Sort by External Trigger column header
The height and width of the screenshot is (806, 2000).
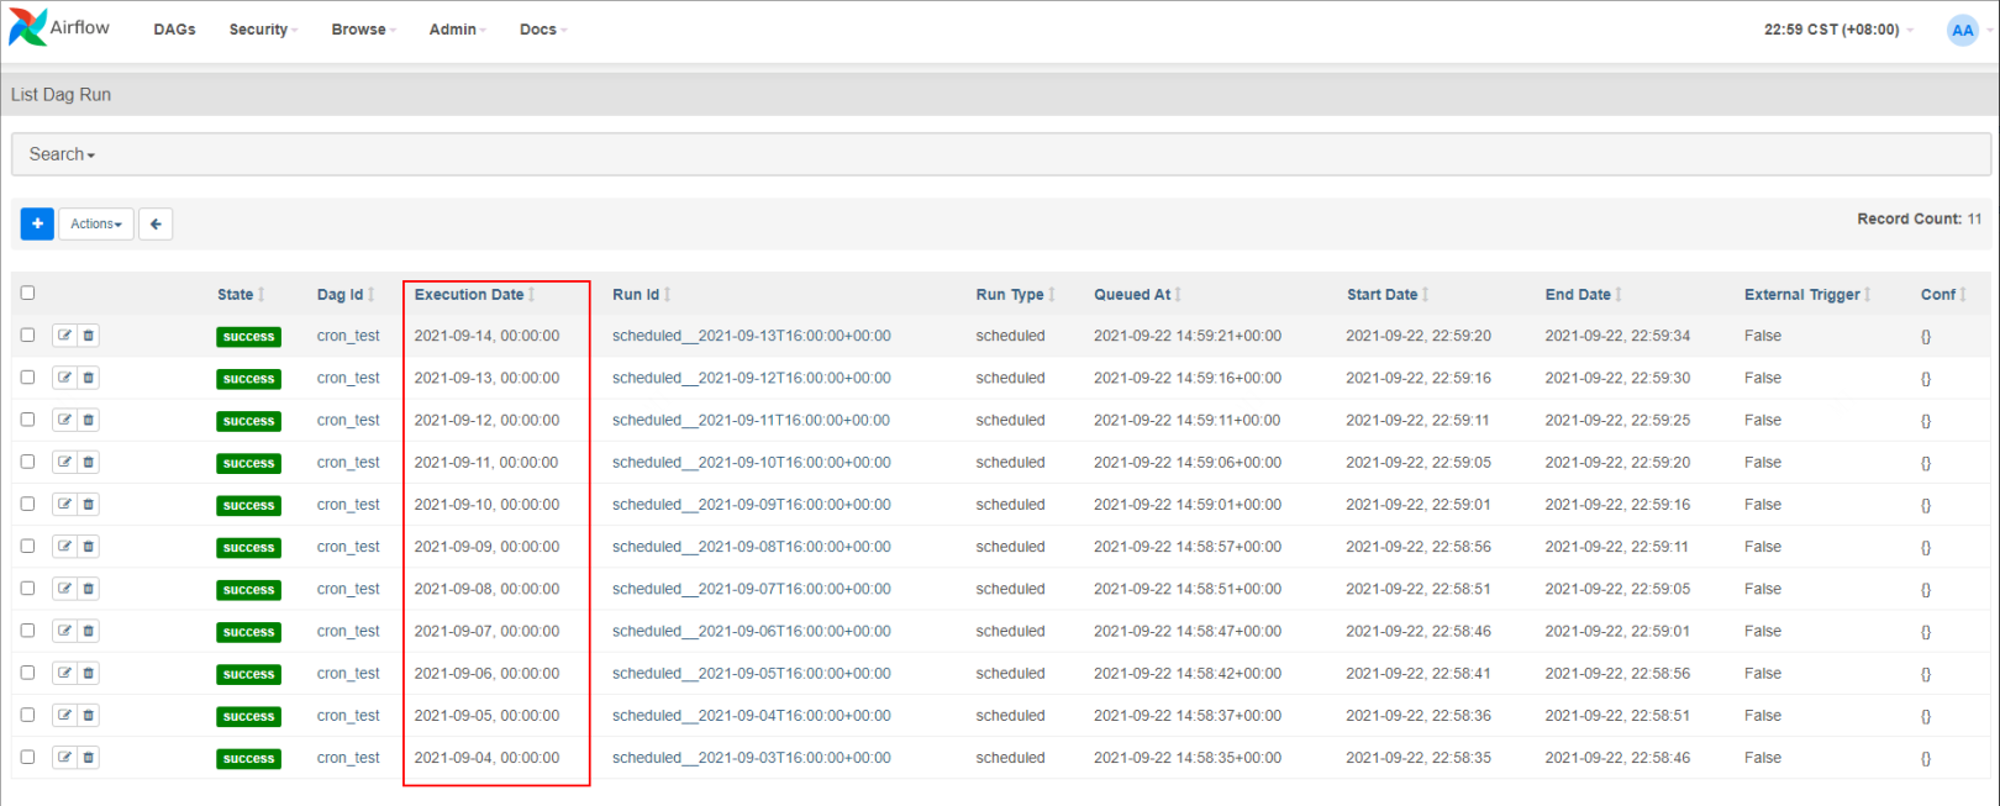coord(1808,294)
